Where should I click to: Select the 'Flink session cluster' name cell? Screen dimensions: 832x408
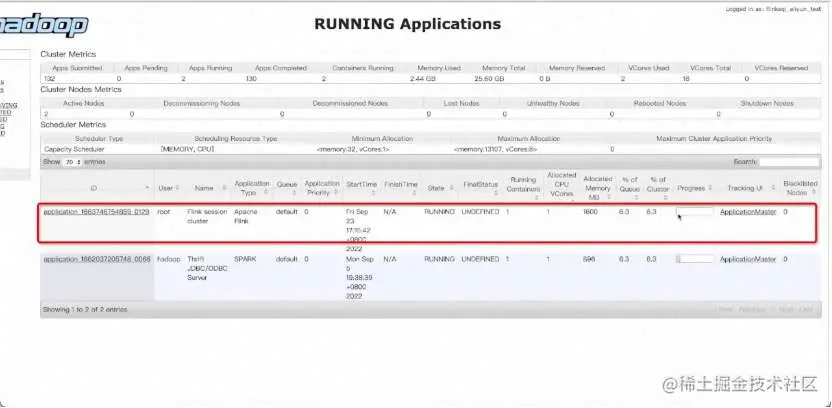click(x=207, y=216)
